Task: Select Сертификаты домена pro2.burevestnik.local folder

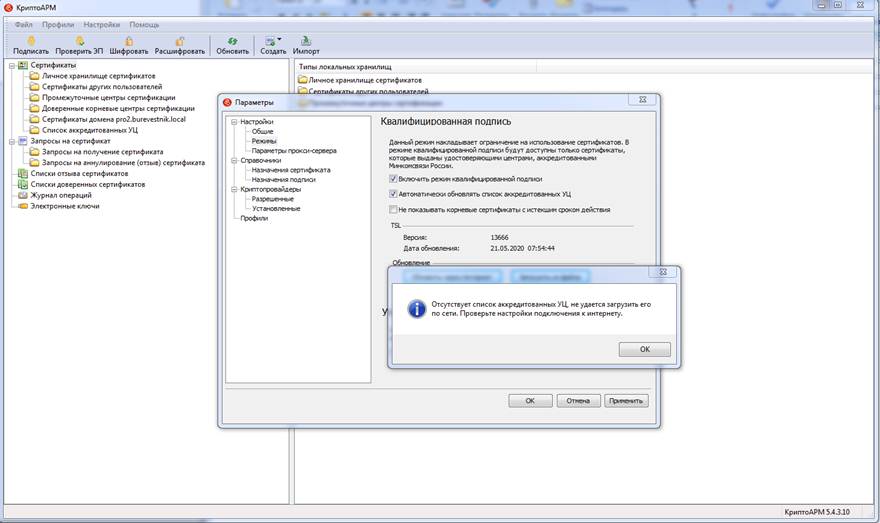Action: pos(108,119)
